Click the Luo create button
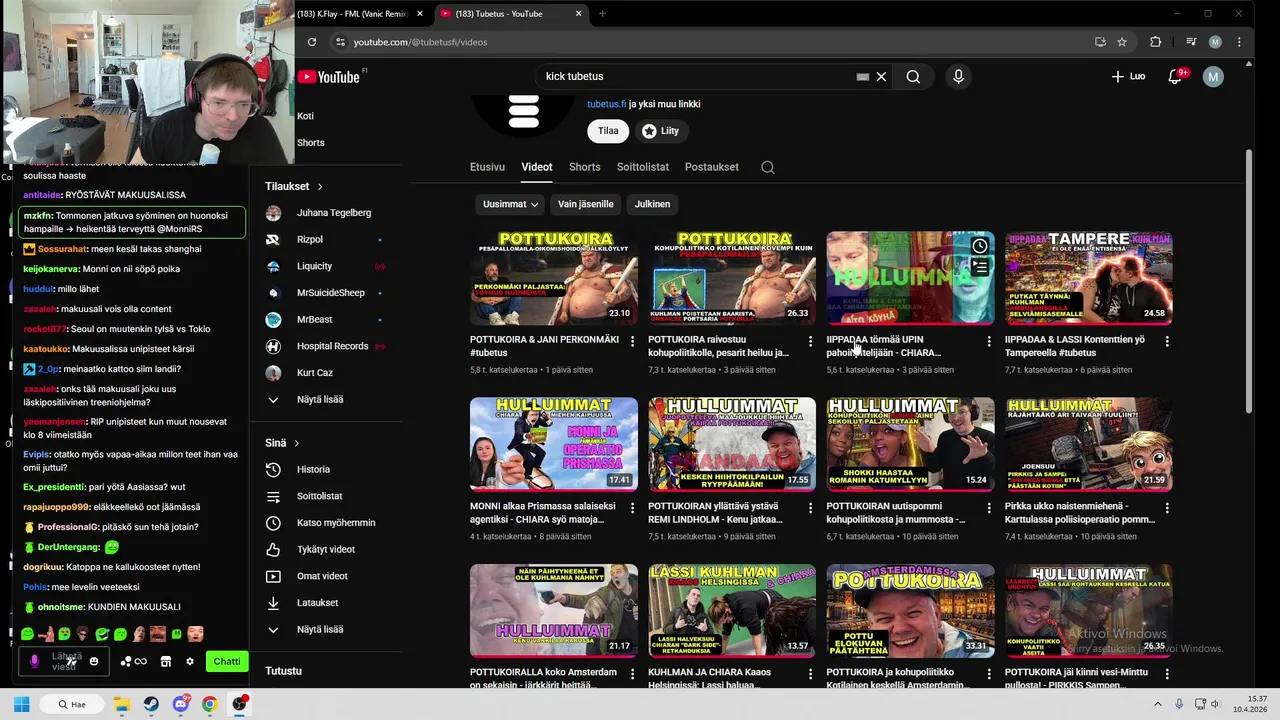Screen dimensions: 1280x720 pos(1128,77)
